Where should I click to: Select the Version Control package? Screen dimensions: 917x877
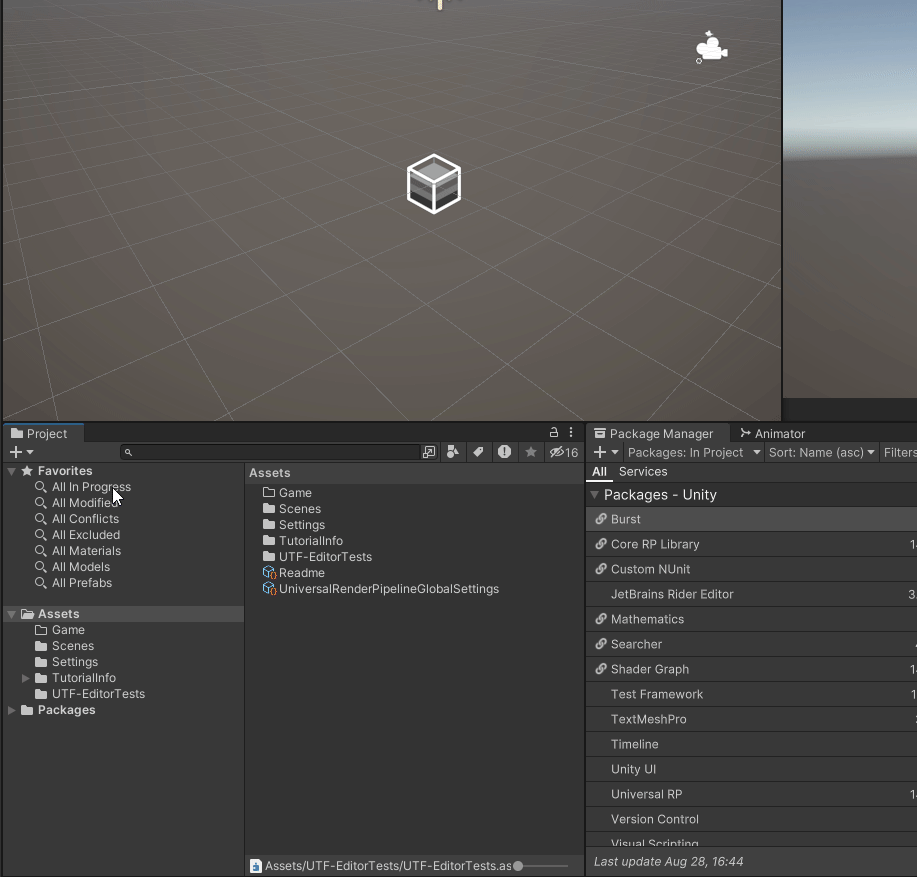(751, 819)
